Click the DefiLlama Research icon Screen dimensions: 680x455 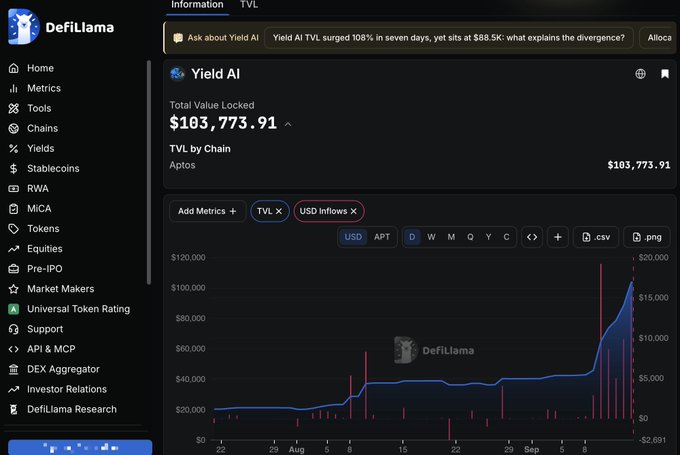pyautogui.click(x=13, y=409)
